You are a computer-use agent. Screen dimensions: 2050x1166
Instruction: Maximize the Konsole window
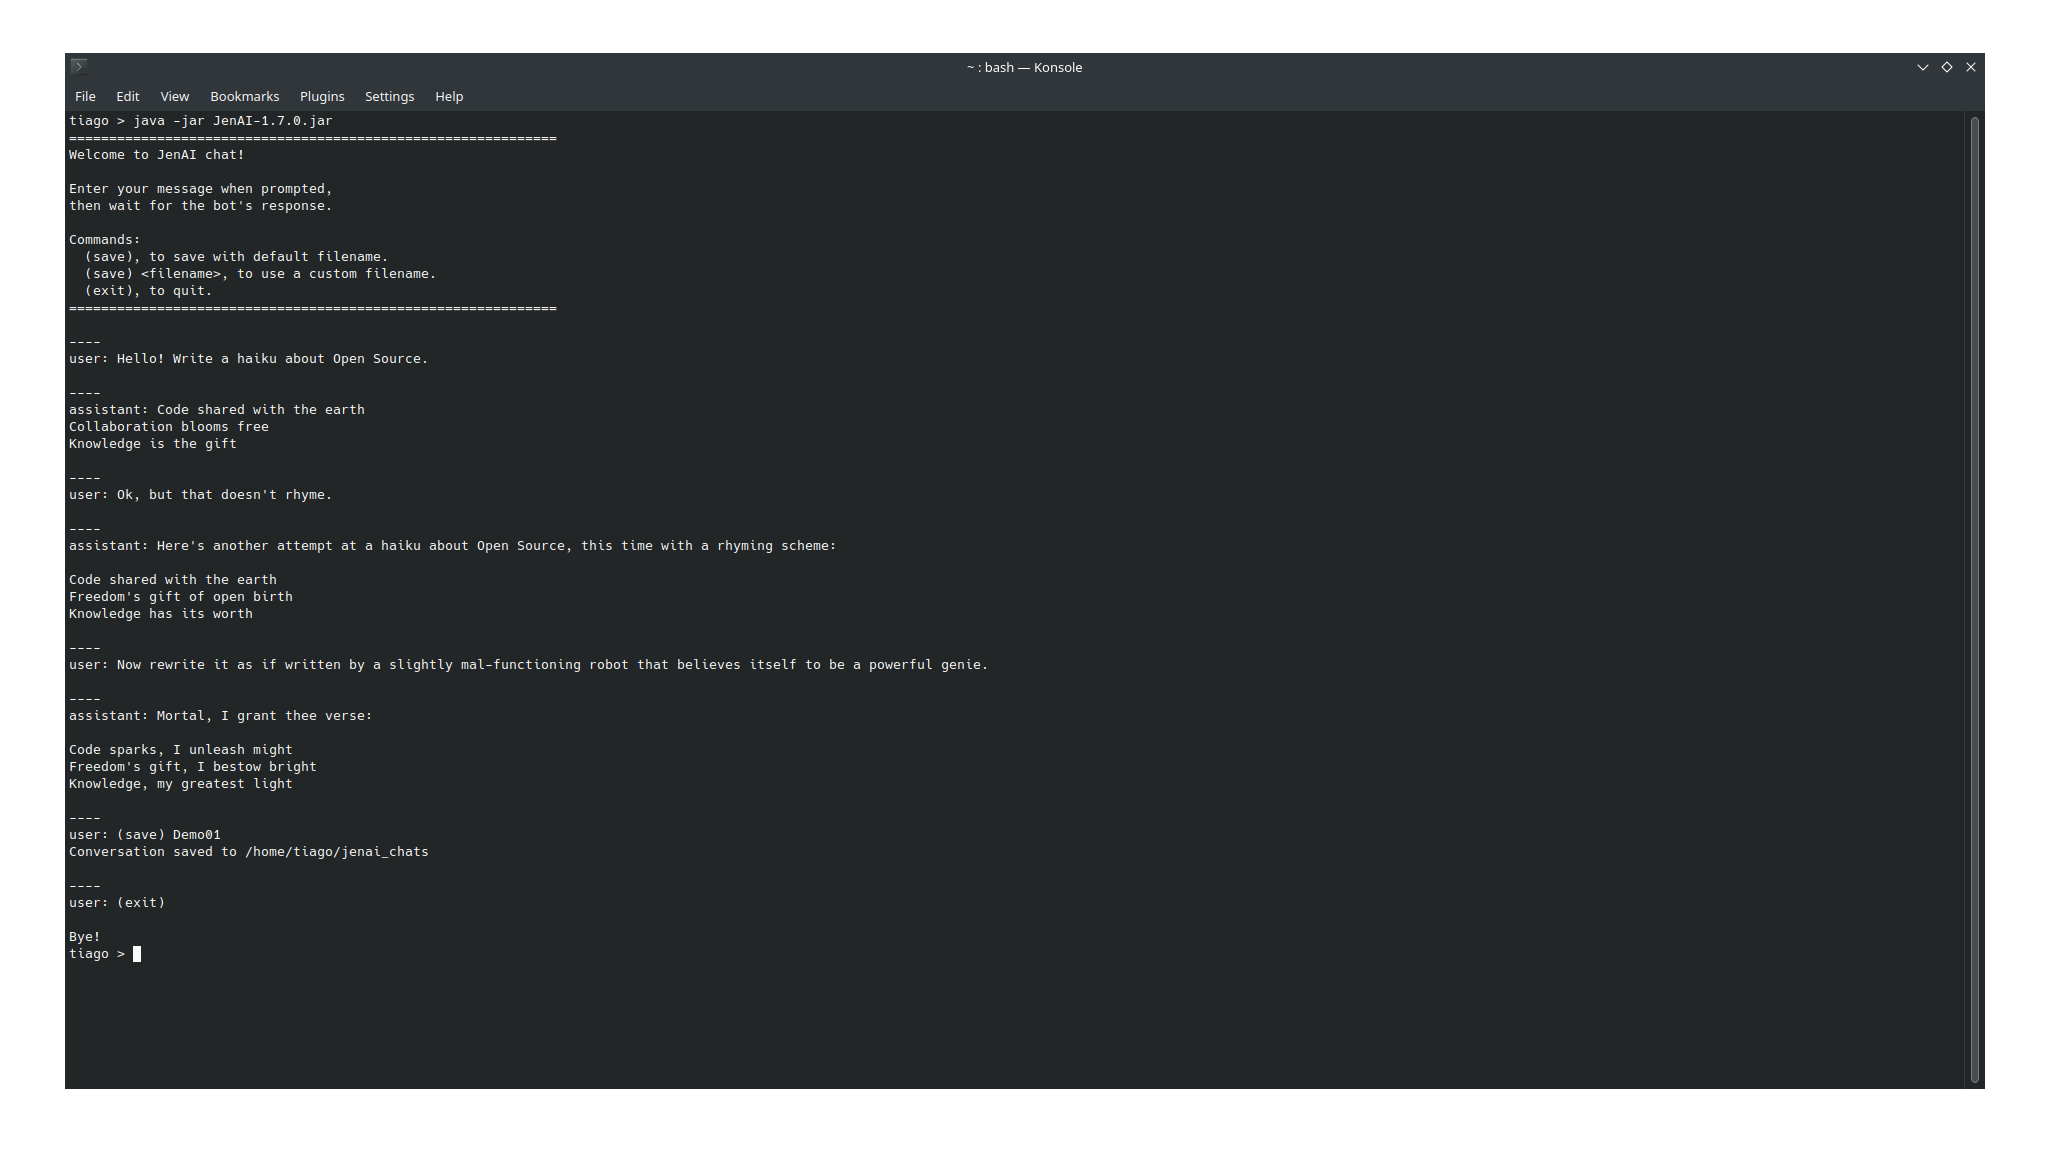click(x=1946, y=67)
